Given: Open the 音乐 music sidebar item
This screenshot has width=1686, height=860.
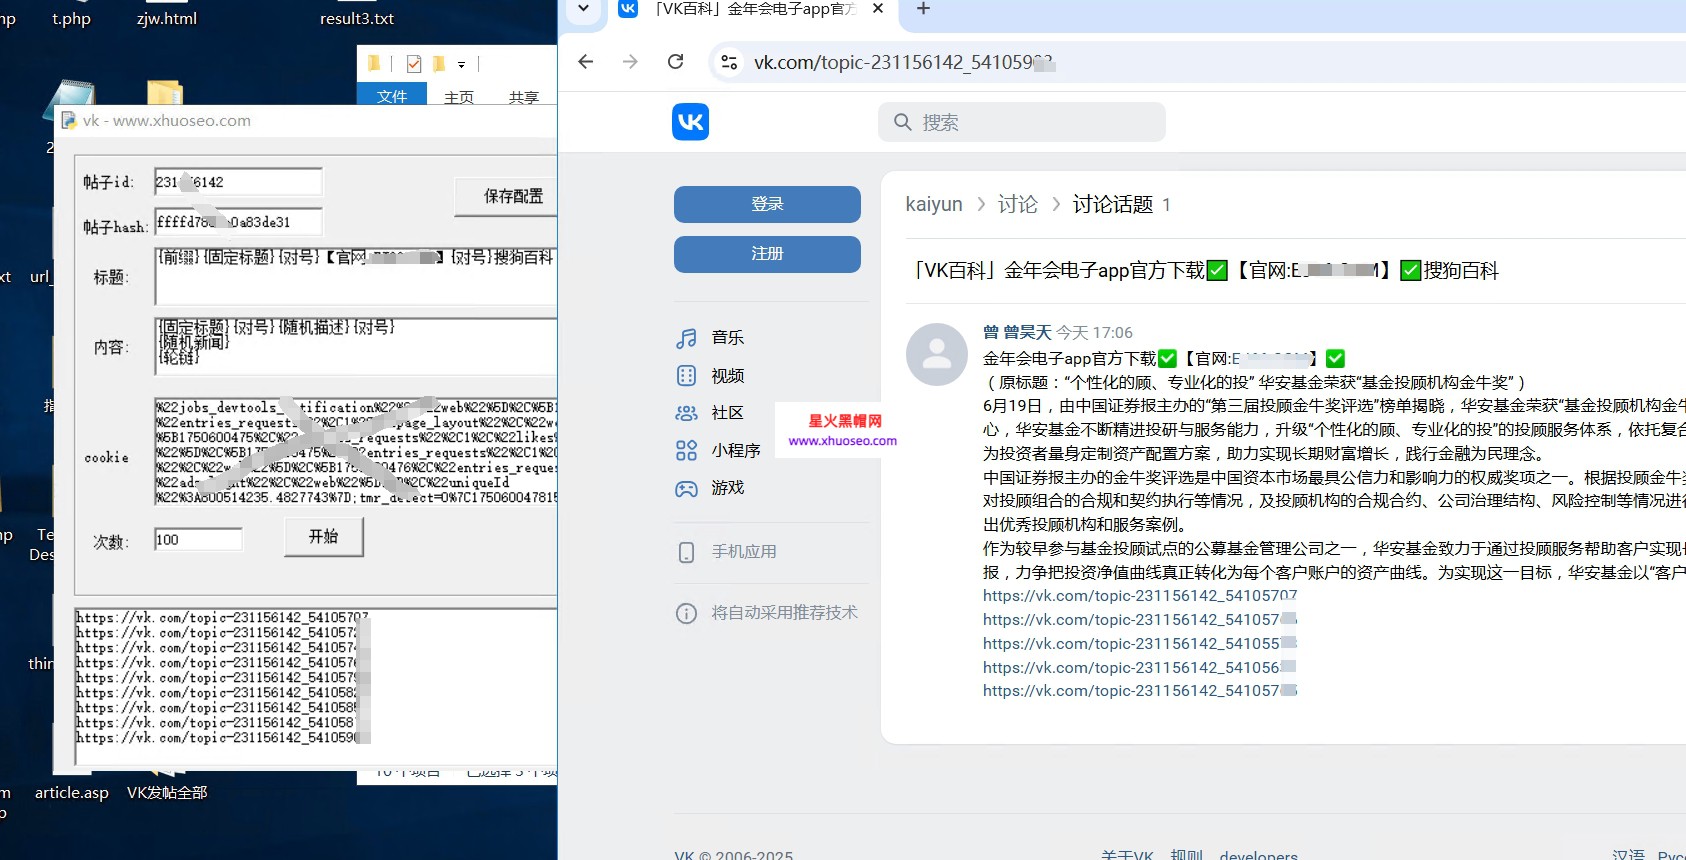Looking at the screenshot, I should click(x=710, y=338).
